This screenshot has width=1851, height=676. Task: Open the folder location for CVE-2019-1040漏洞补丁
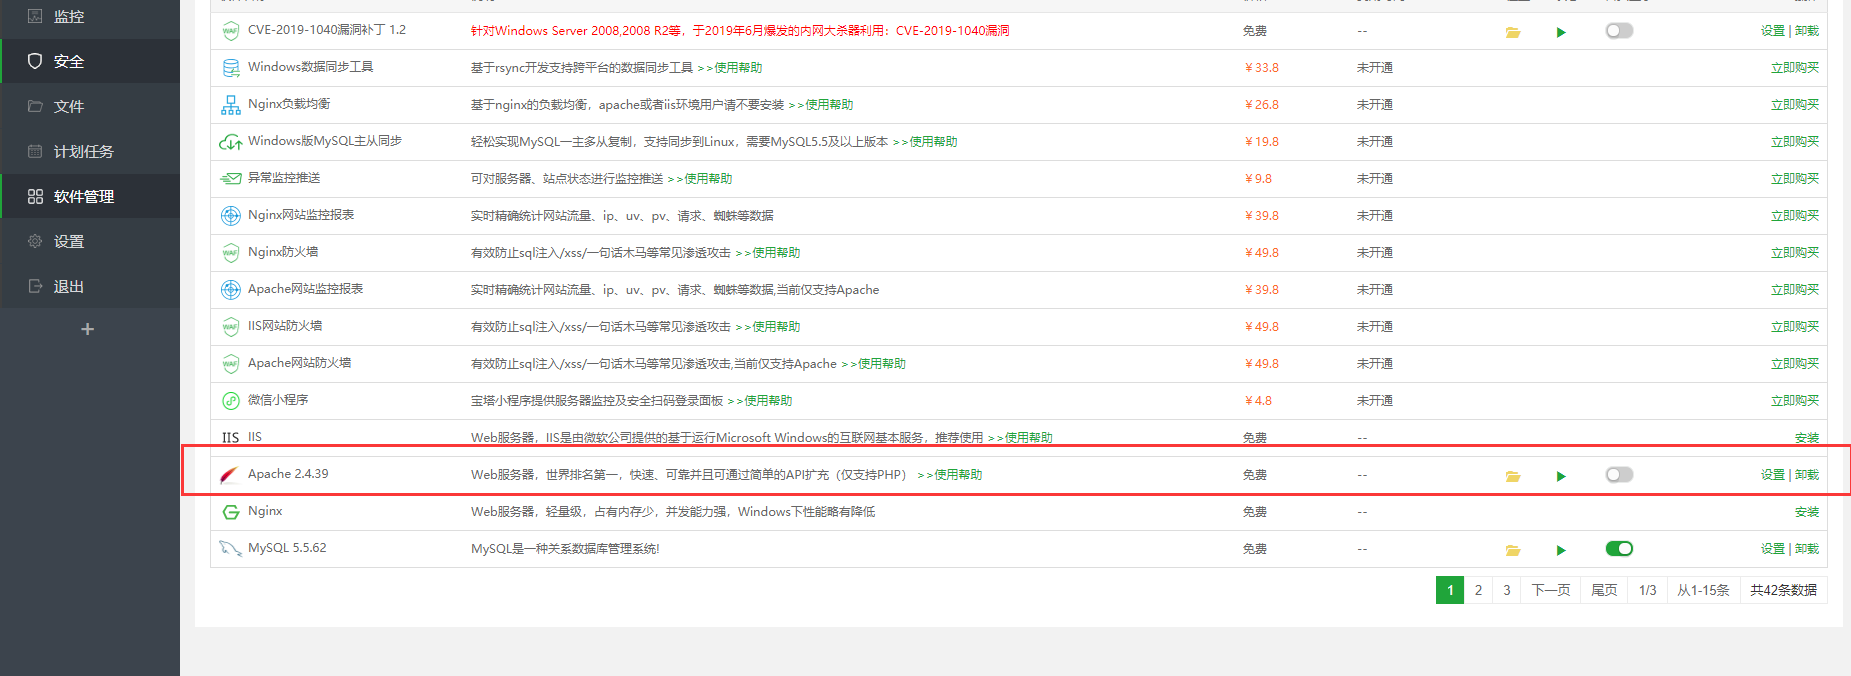[1513, 32]
